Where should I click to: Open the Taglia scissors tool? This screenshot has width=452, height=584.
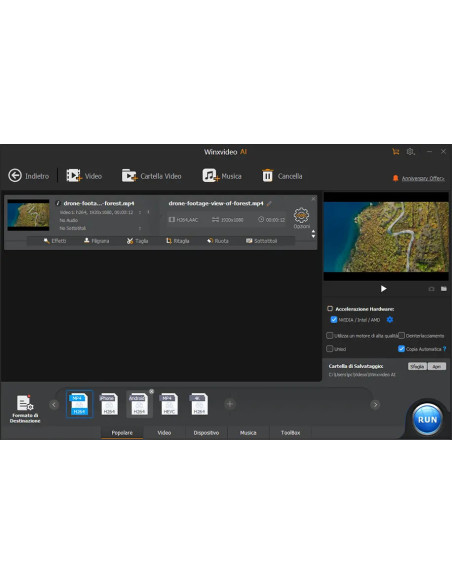137,241
